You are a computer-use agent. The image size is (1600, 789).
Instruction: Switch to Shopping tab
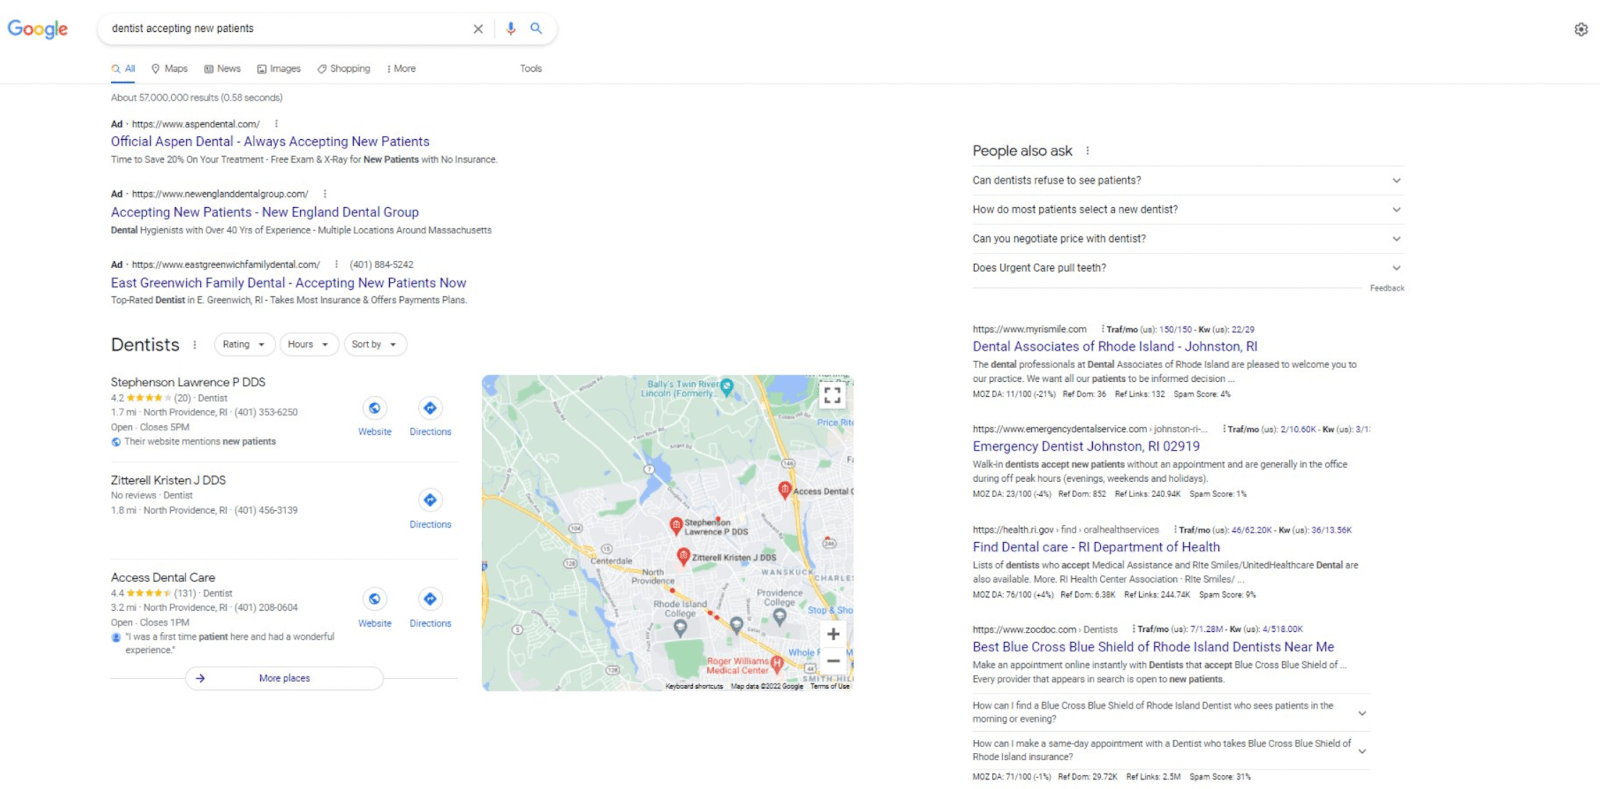click(343, 69)
